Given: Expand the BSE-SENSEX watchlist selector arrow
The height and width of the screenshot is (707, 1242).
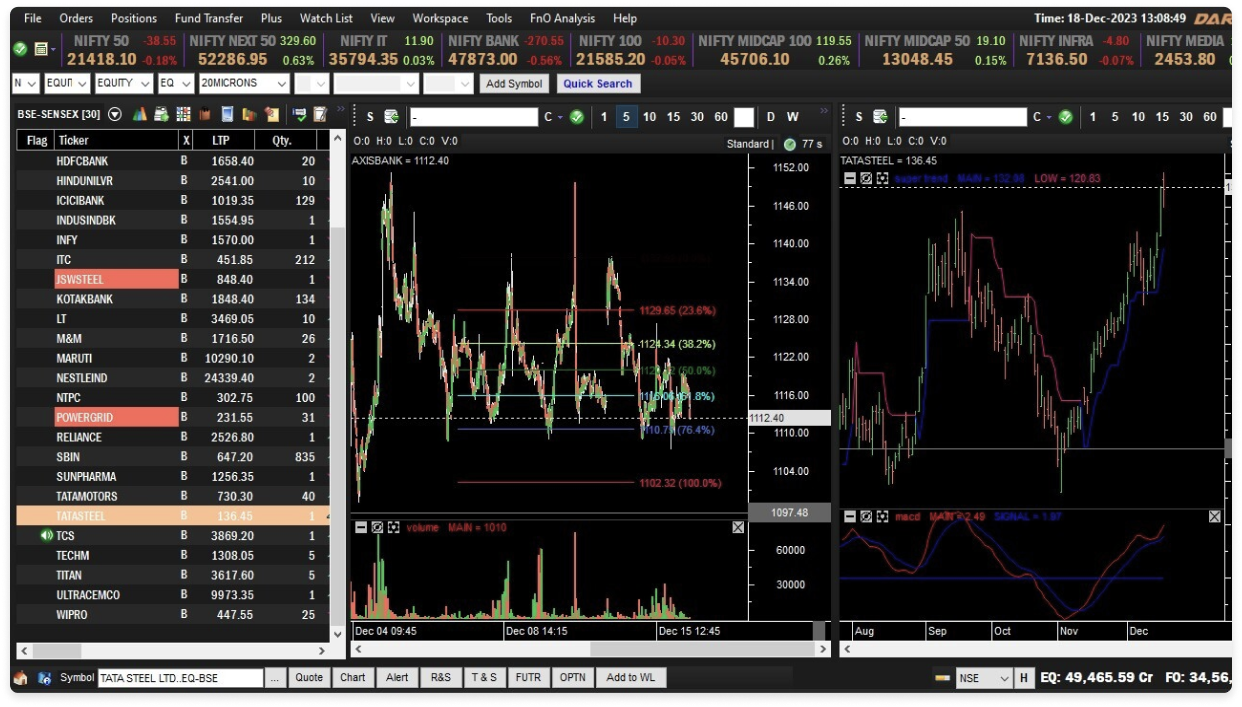Looking at the screenshot, I should coord(115,114).
